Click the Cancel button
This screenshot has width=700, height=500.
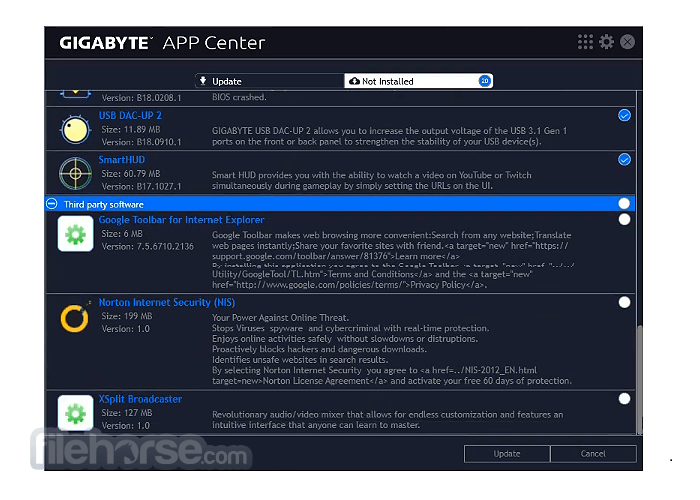coord(593,454)
